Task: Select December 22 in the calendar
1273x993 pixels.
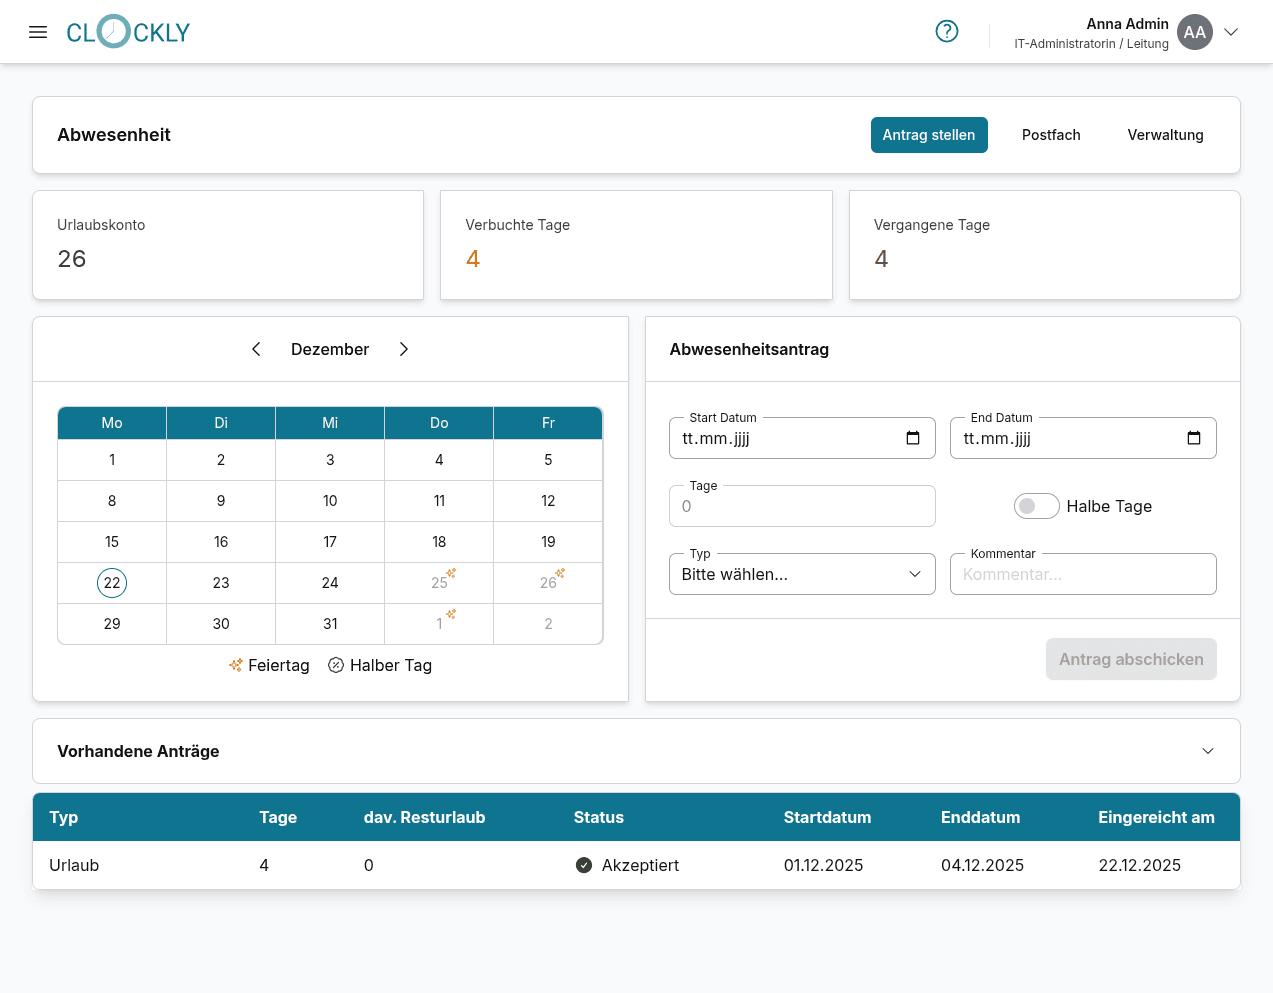Action: tap(112, 583)
